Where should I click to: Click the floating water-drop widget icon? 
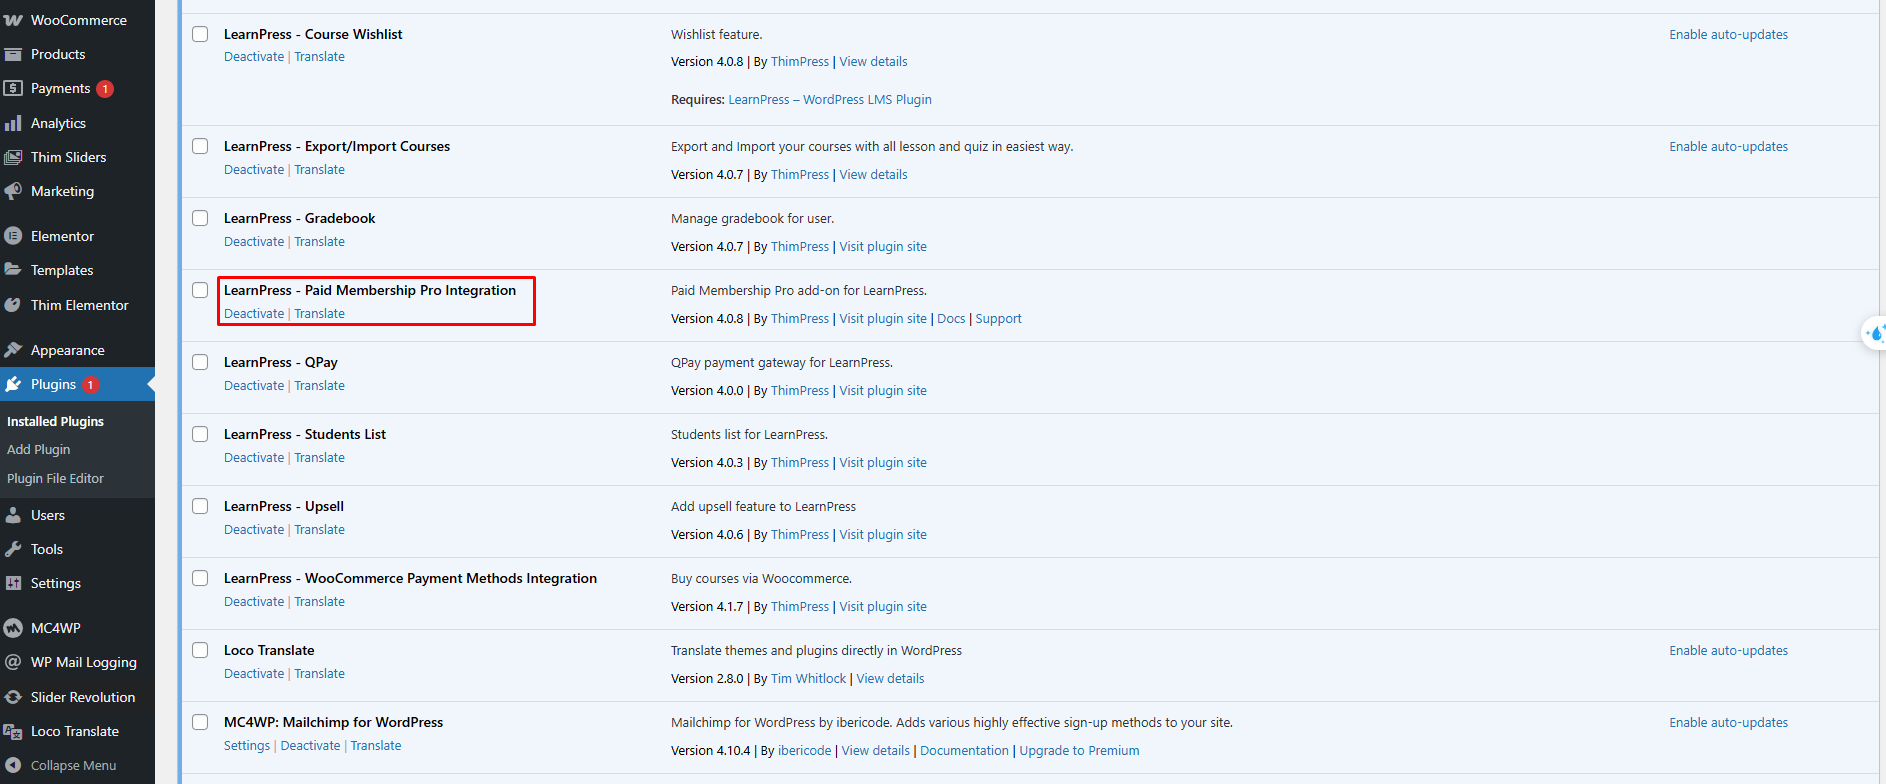[1875, 333]
